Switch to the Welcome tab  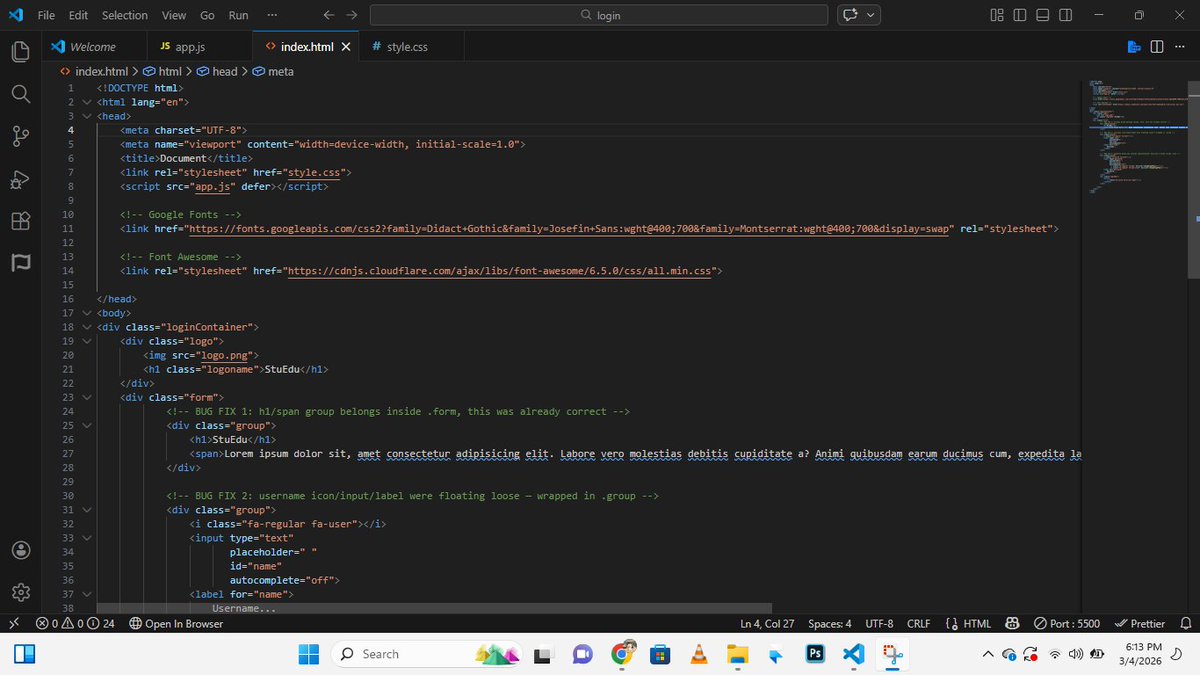click(93, 47)
